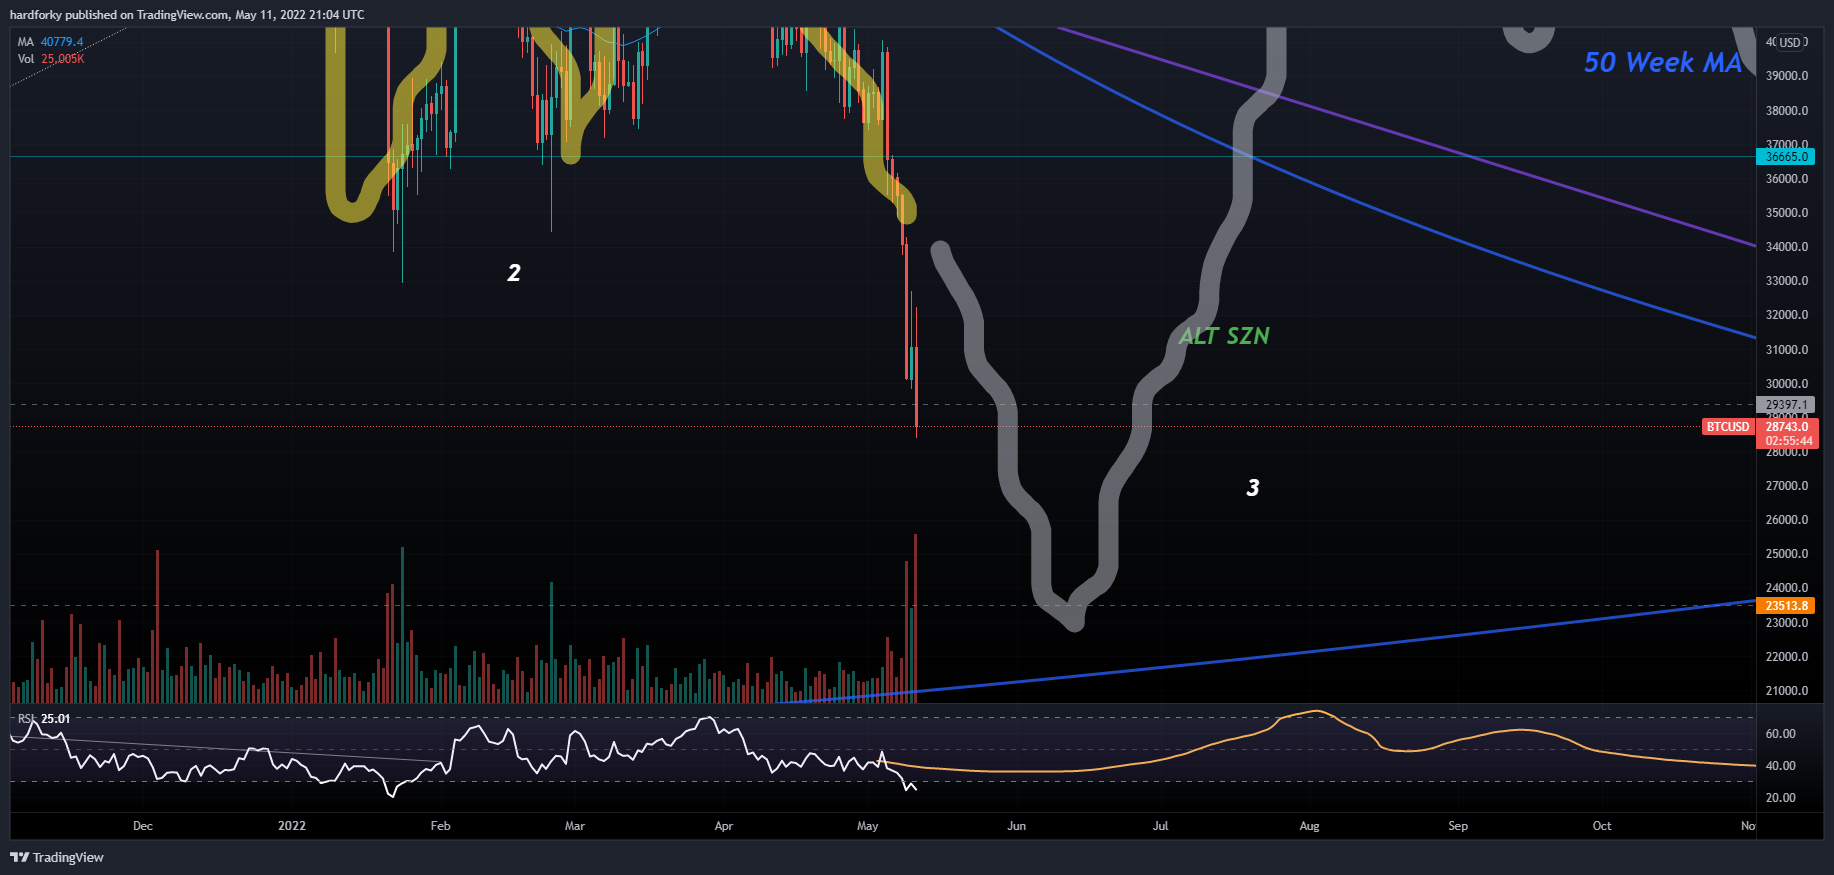The image size is (1834, 875).
Task: Click the Aug label on time axis
Action: [1310, 826]
